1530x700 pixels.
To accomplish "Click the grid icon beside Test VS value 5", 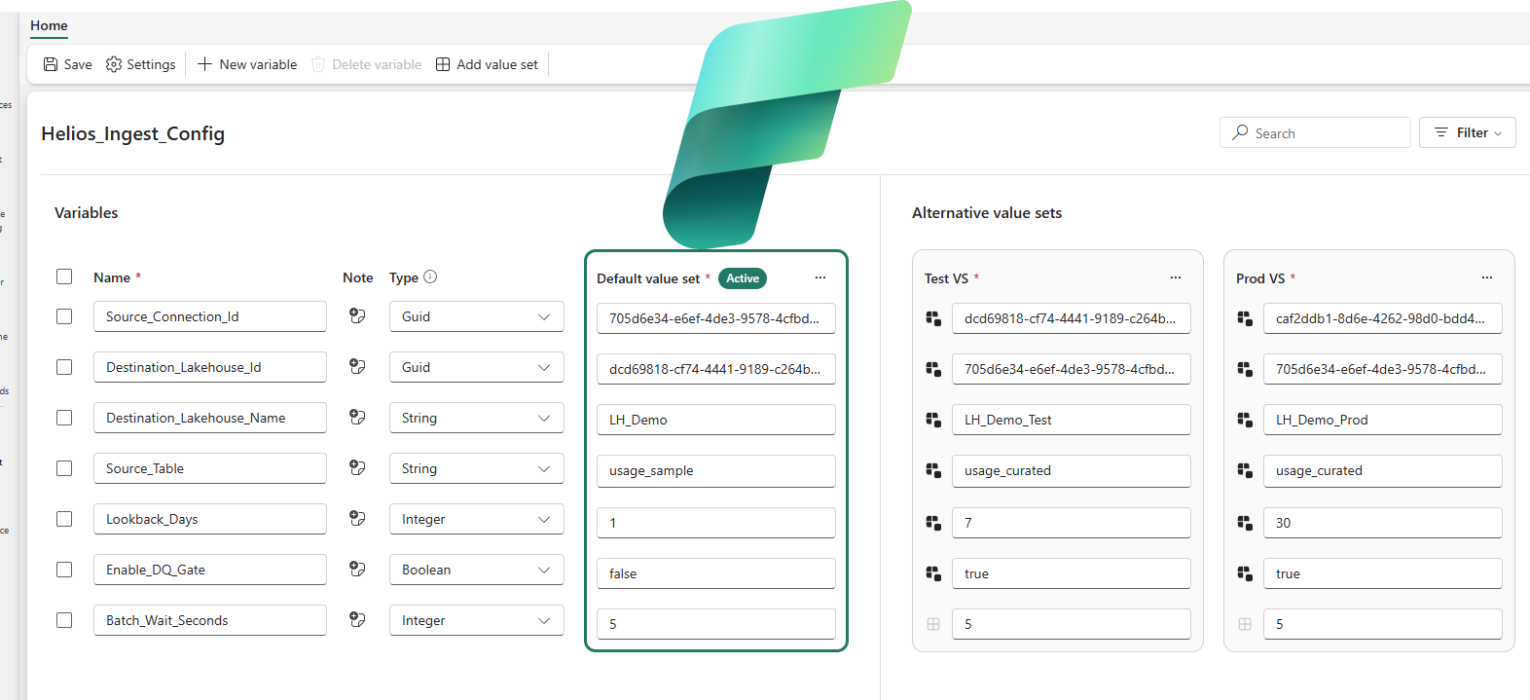I will 933,624.
